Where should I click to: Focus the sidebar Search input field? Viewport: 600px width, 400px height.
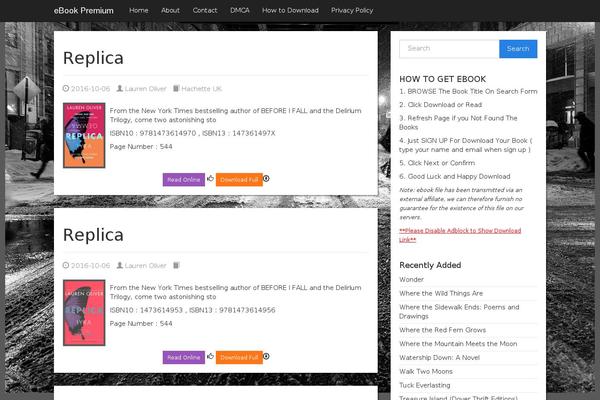[449, 49]
